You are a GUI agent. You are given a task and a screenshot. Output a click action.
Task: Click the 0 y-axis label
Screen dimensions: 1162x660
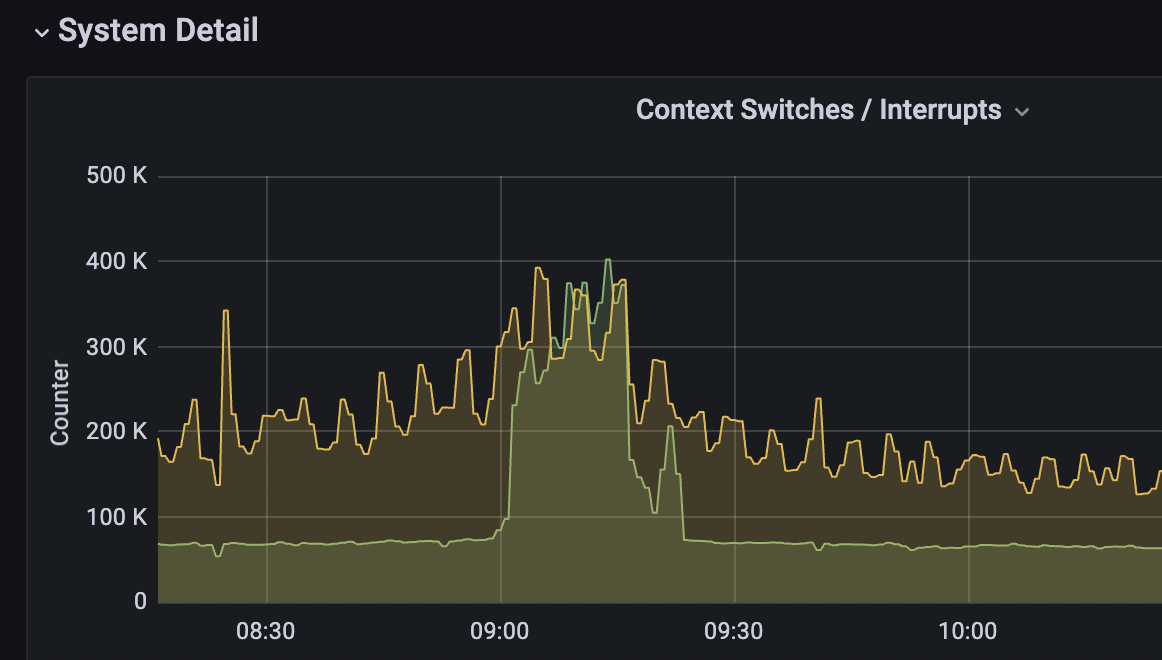pos(139,602)
